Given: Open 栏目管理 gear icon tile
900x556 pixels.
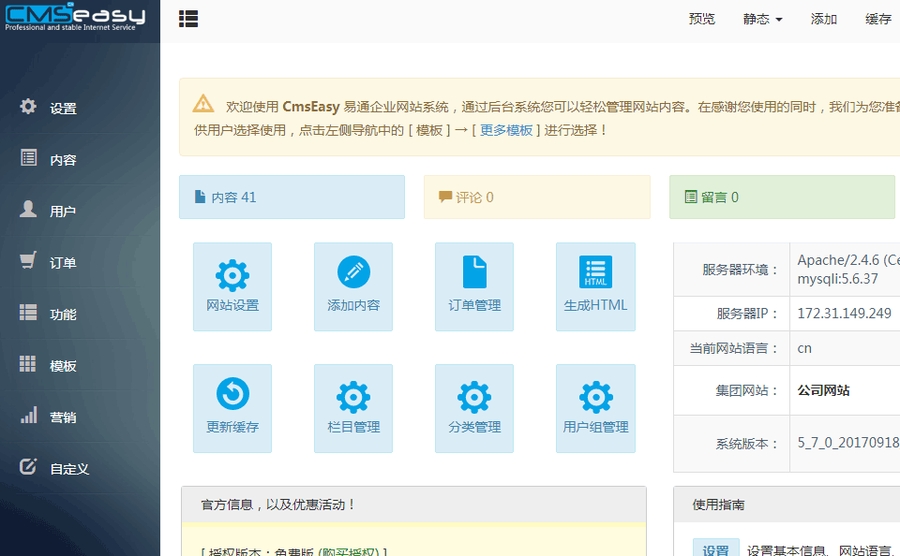Looking at the screenshot, I should click(x=353, y=407).
